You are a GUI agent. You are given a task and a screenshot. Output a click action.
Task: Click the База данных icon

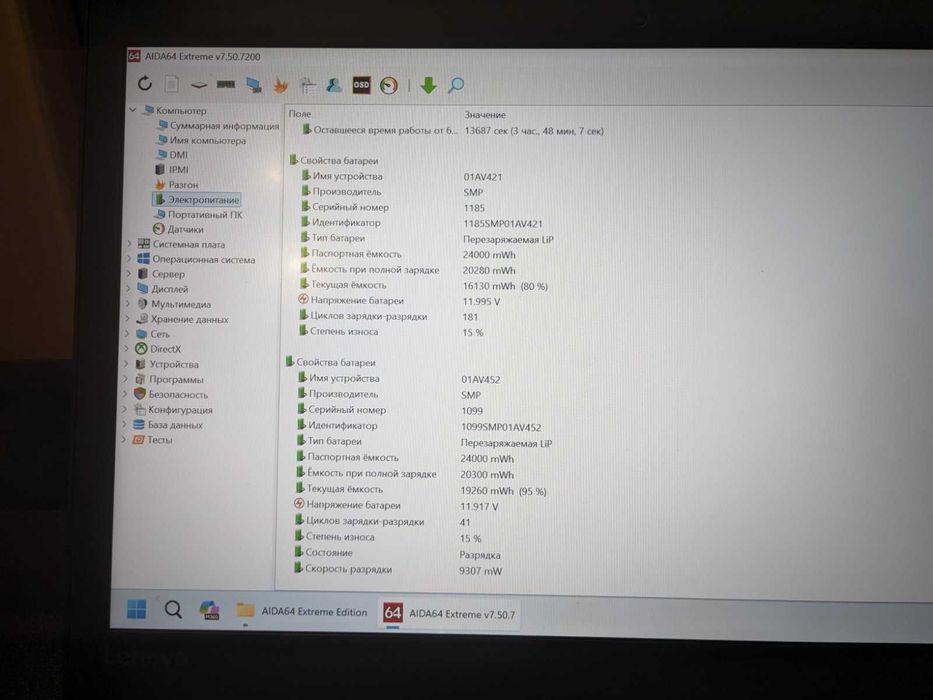pos(139,424)
